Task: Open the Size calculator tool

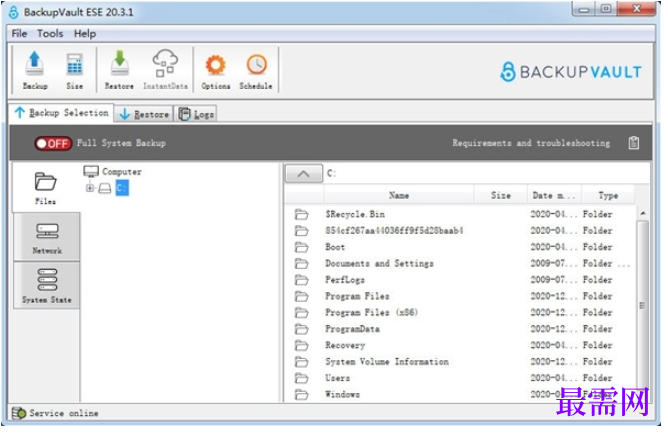Action: [x=75, y=69]
